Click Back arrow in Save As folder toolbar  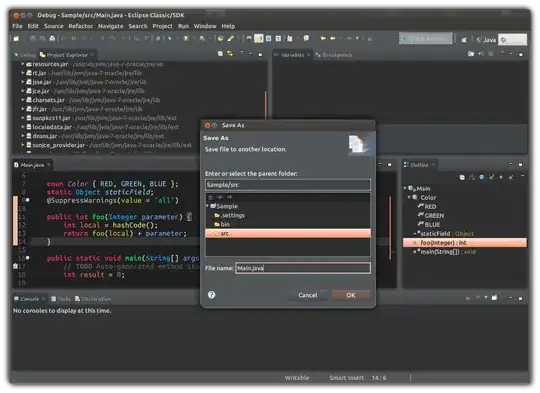tap(220, 197)
